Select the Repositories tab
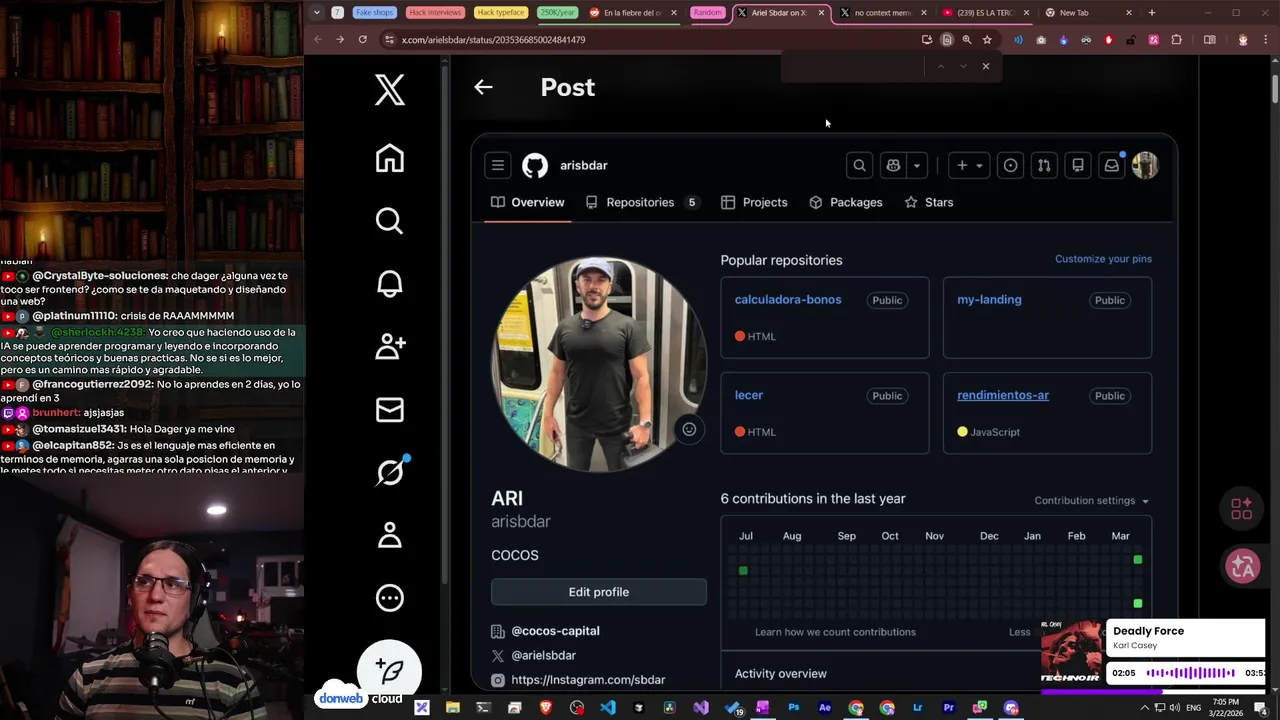1280x720 pixels. (x=641, y=202)
